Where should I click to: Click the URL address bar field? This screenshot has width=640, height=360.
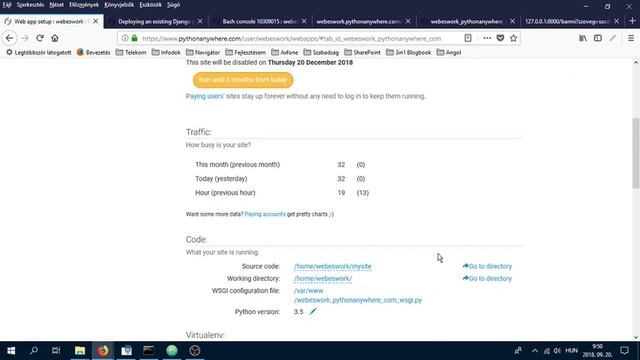coord(291,38)
